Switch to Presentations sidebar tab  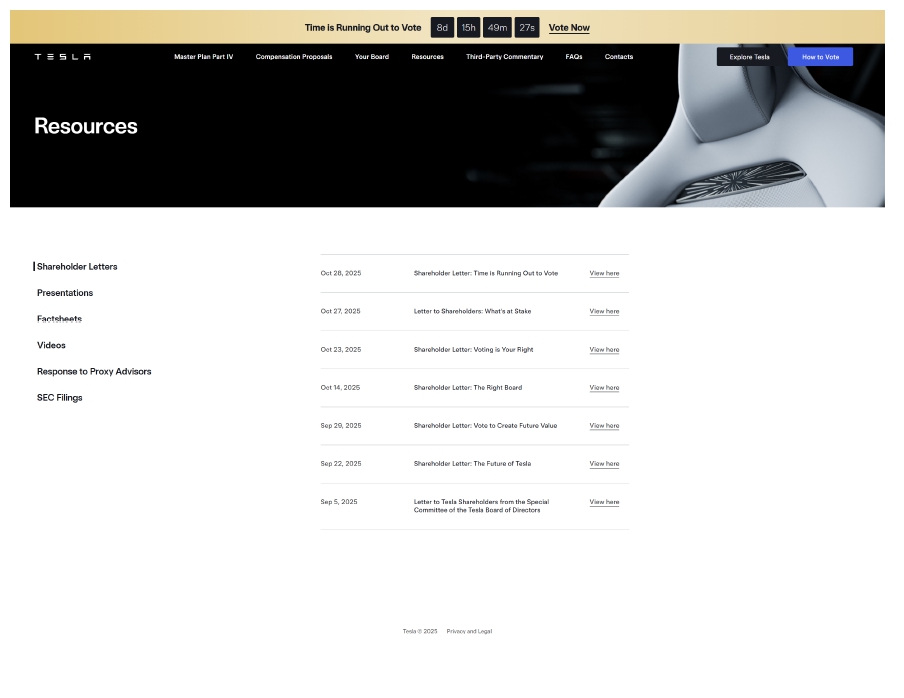point(65,293)
